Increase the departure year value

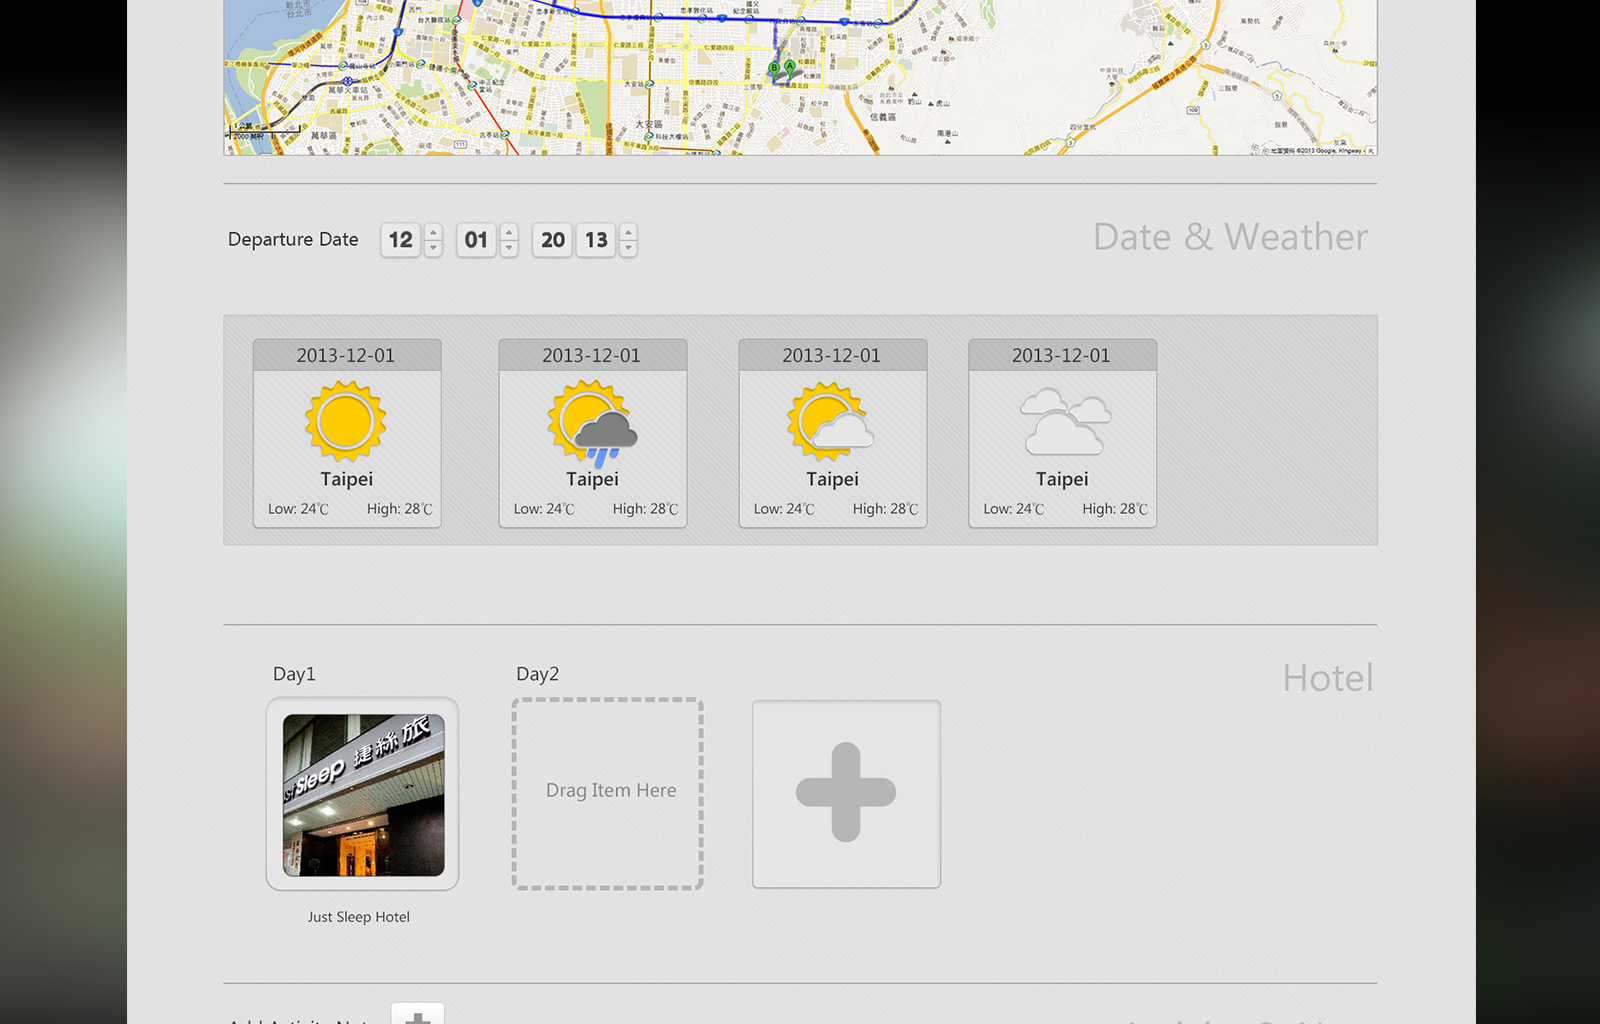pyautogui.click(x=628, y=233)
